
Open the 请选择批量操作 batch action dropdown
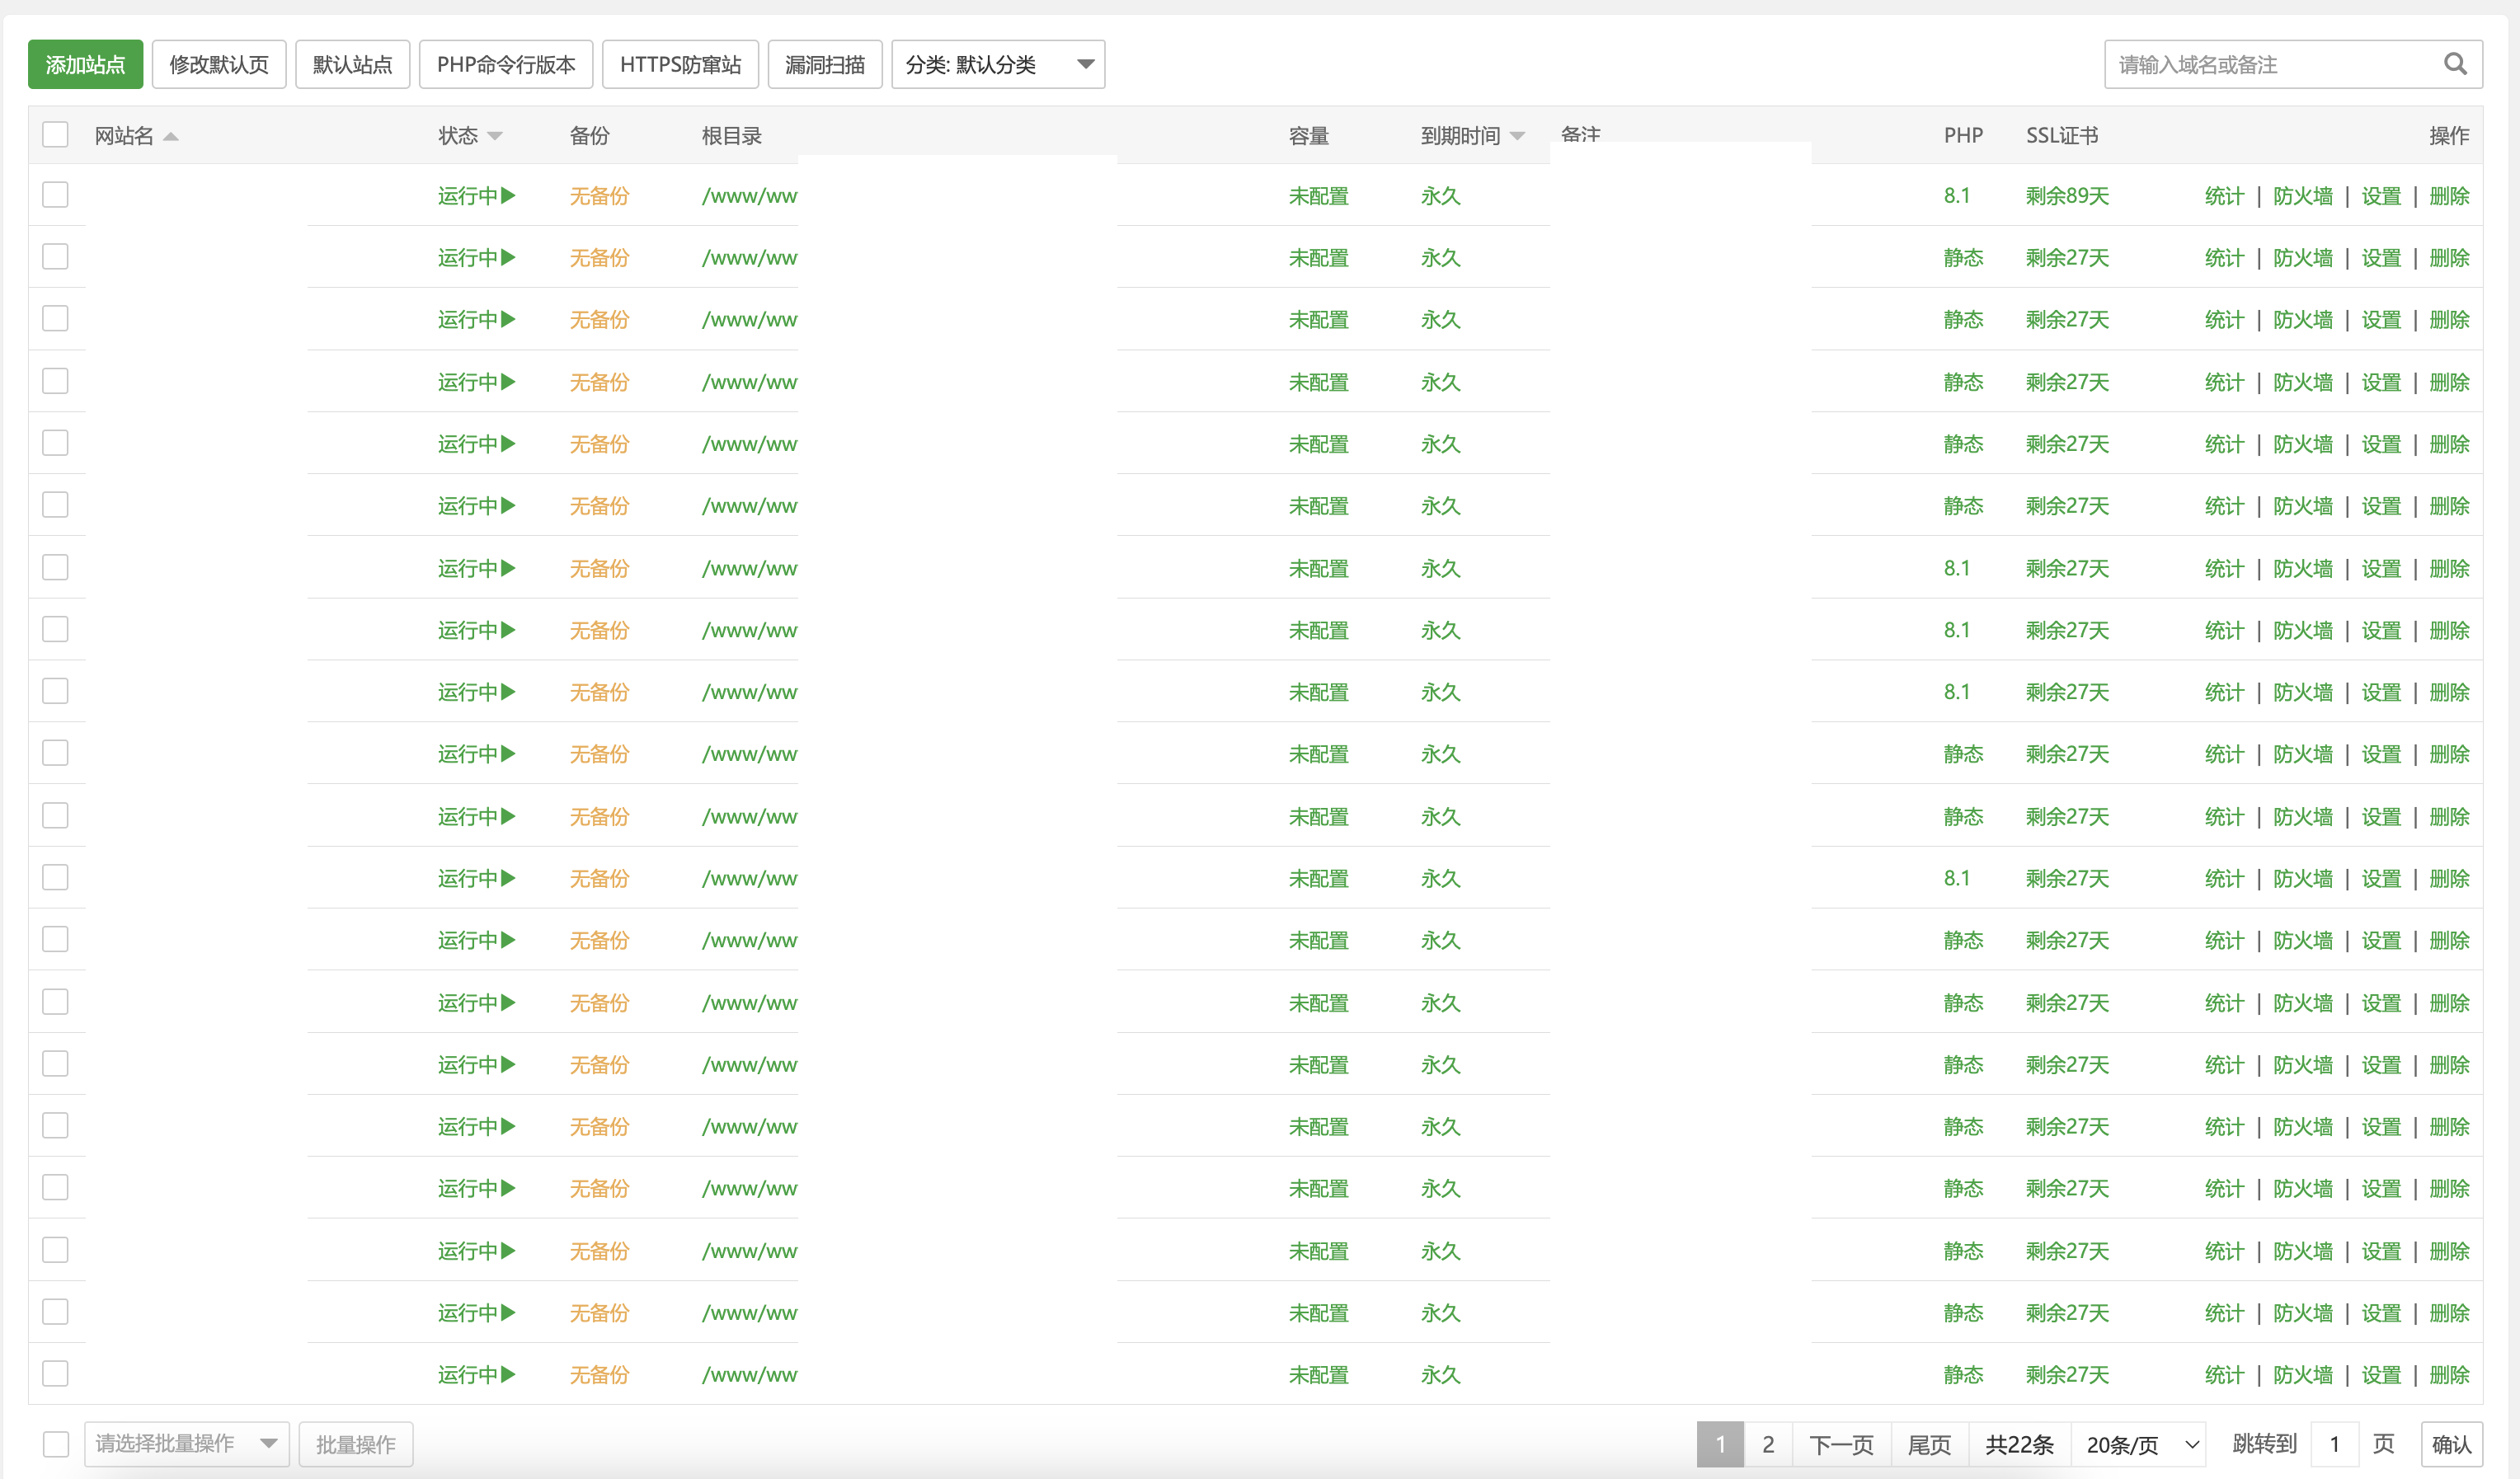(186, 1444)
